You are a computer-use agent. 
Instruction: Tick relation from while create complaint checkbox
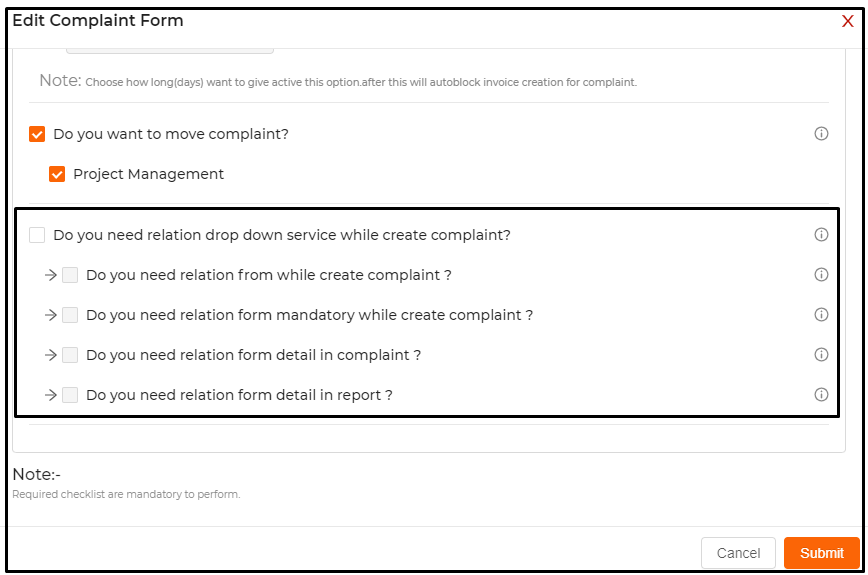tap(70, 275)
